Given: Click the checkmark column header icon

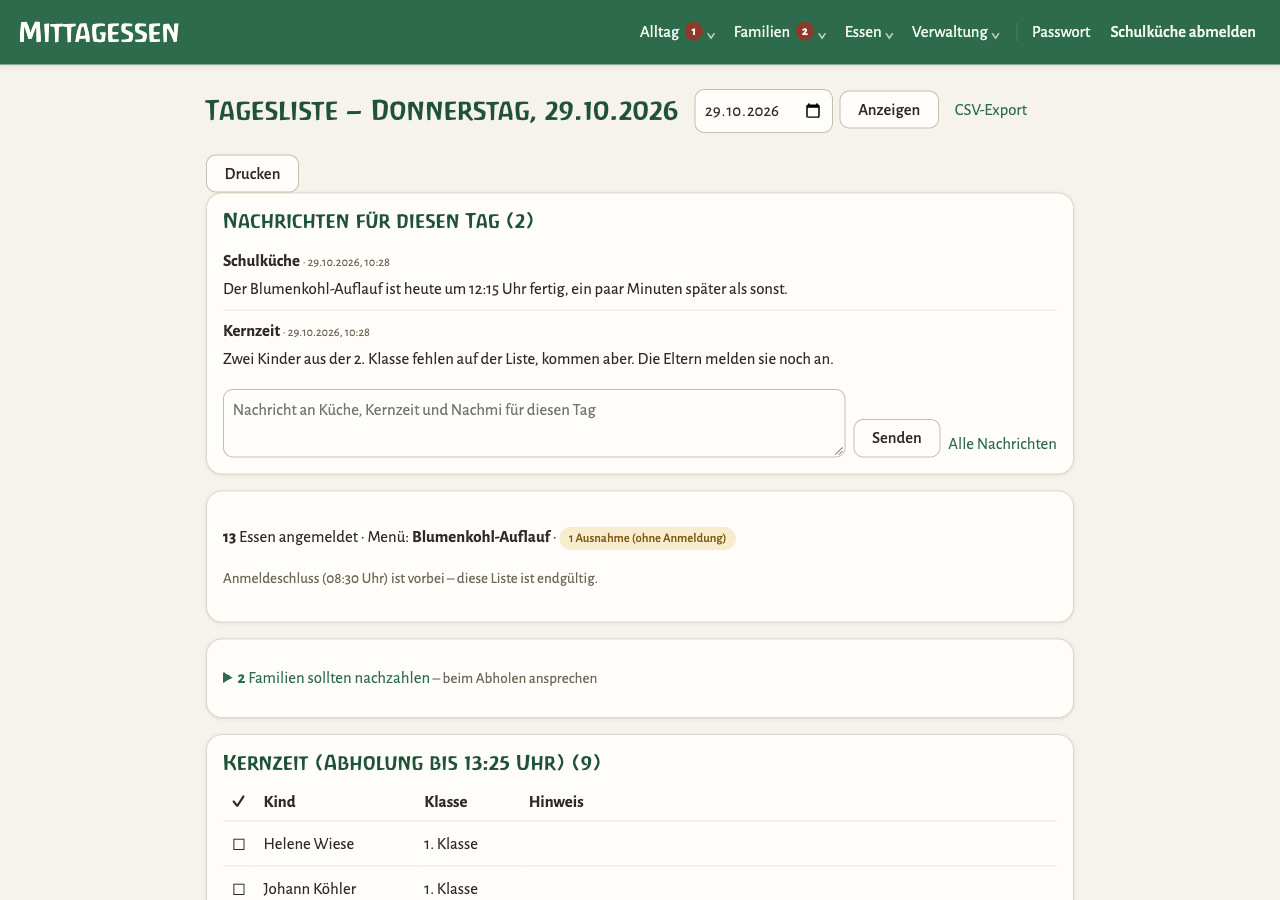Looking at the screenshot, I should click(x=239, y=801).
